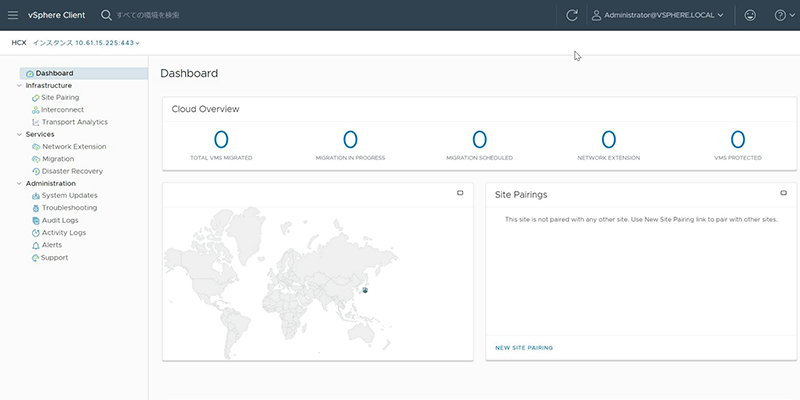Click the user account avatar icon

tap(596, 15)
